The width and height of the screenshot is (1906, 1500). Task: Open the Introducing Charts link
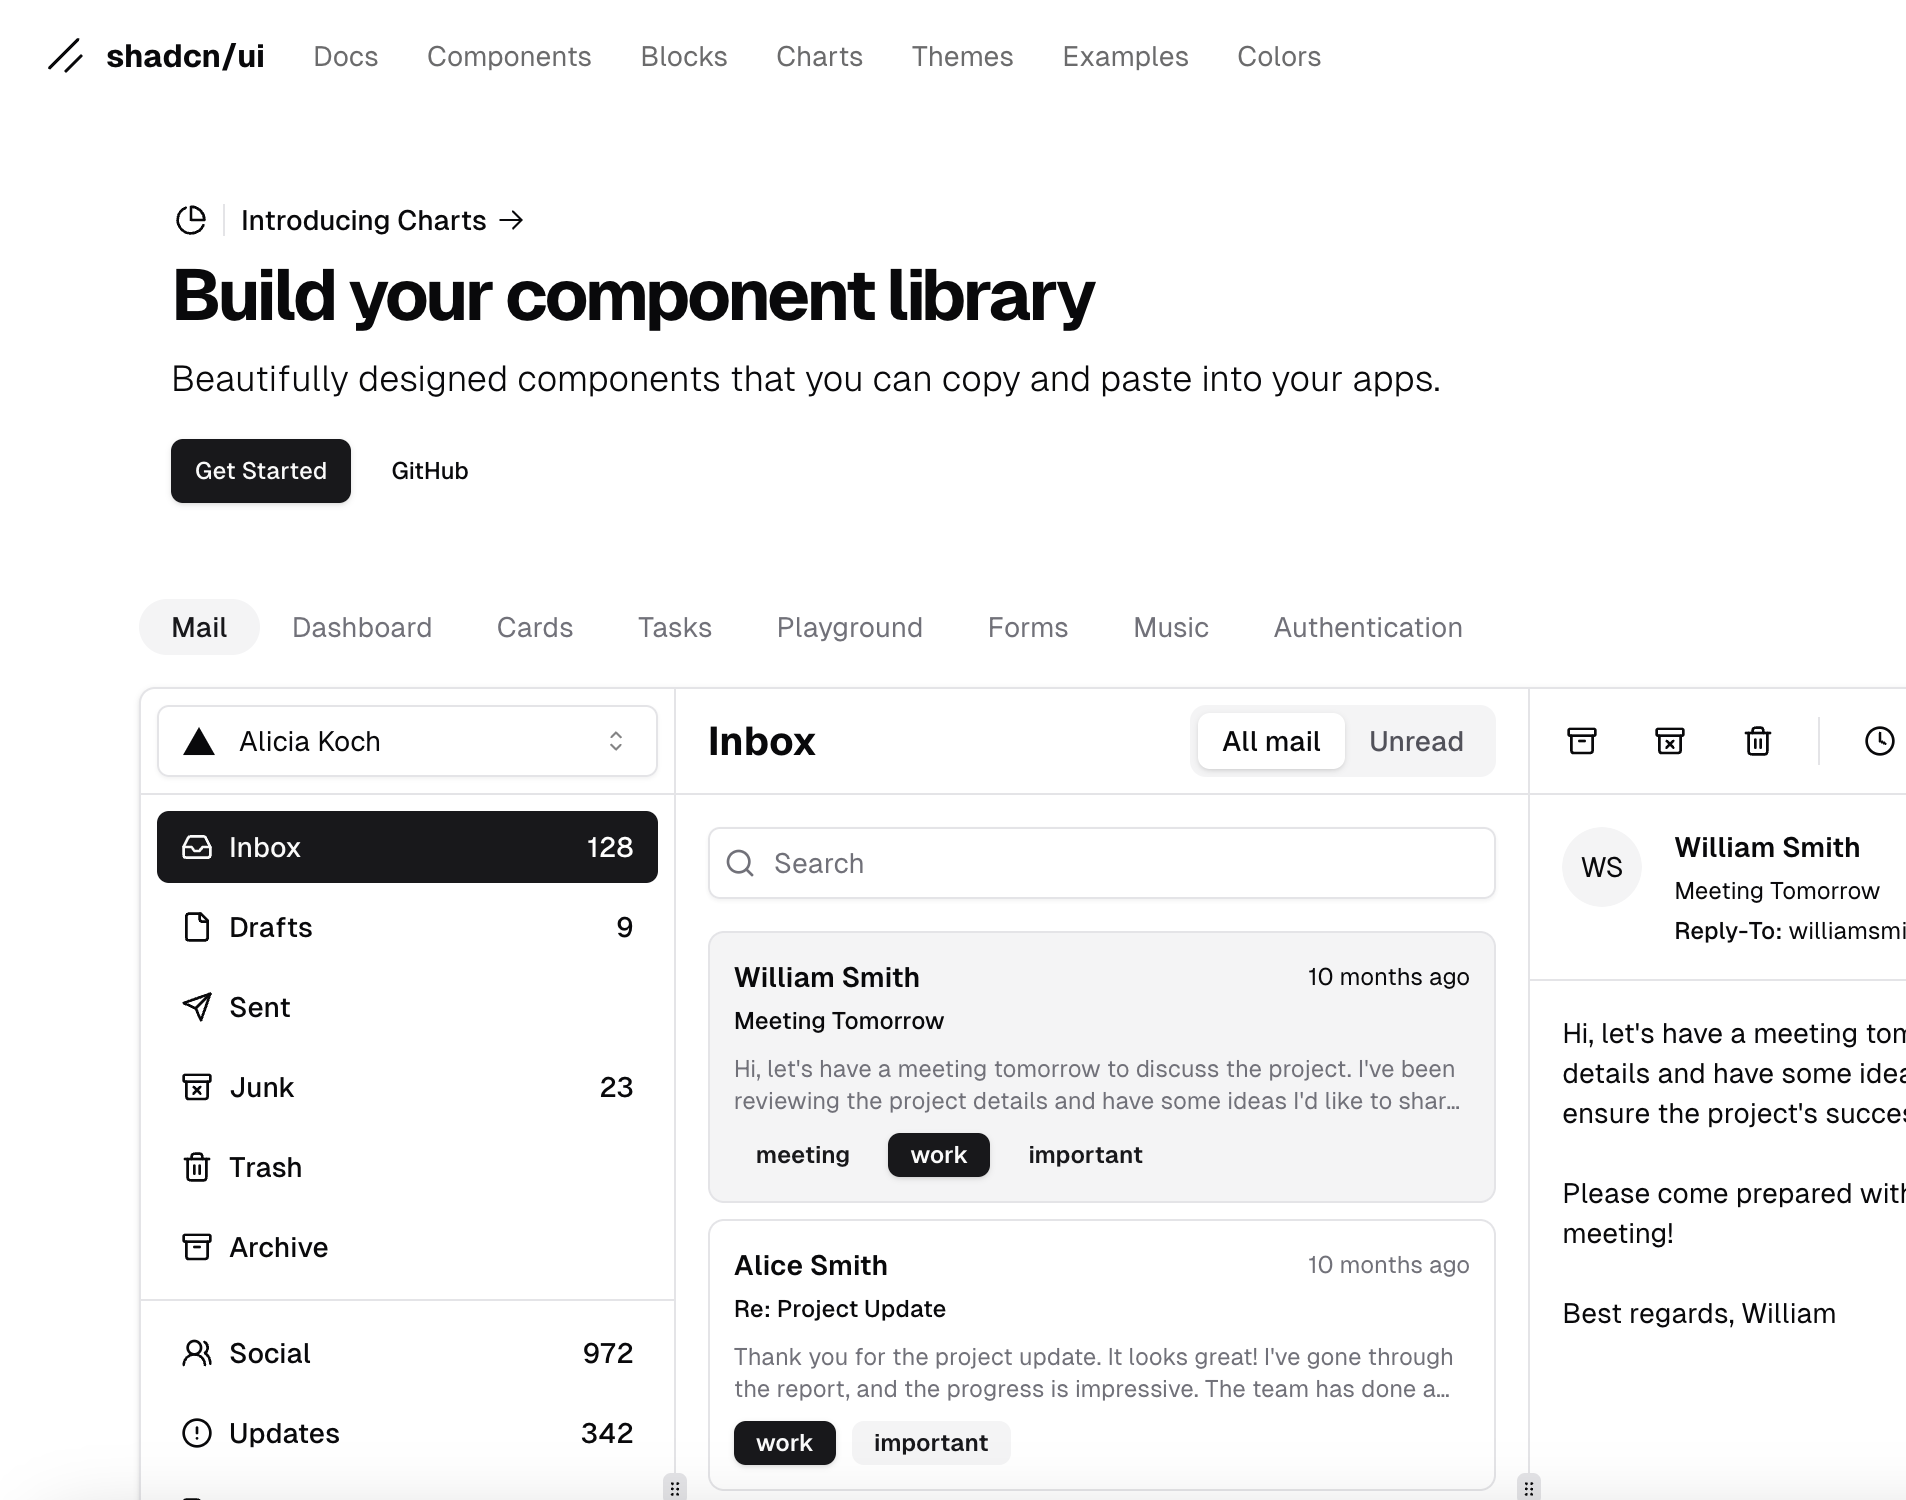pos(364,220)
